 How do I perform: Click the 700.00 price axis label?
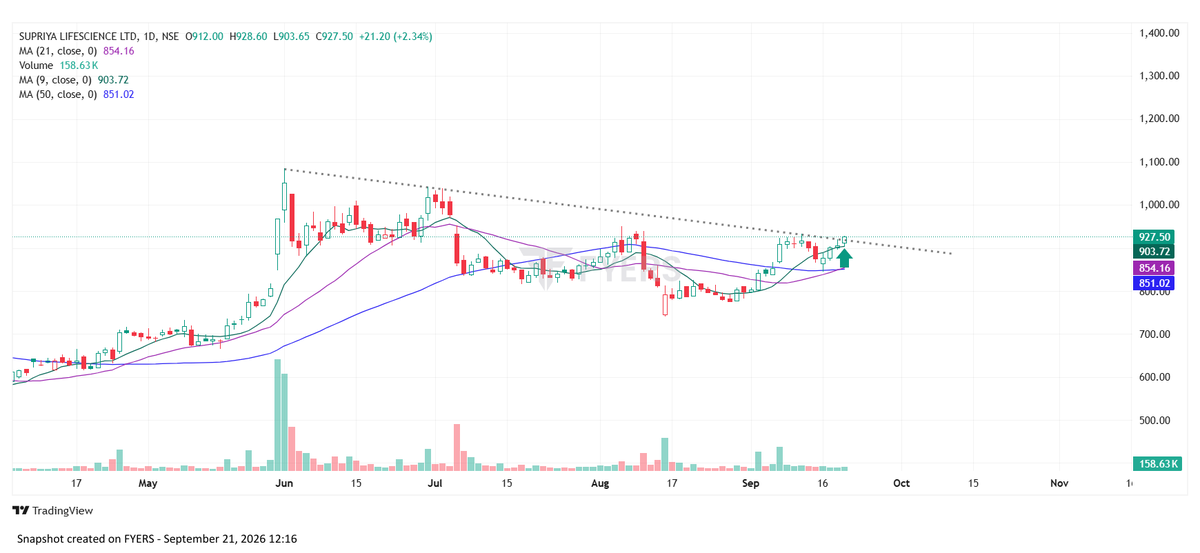[x=1156, y=334]
